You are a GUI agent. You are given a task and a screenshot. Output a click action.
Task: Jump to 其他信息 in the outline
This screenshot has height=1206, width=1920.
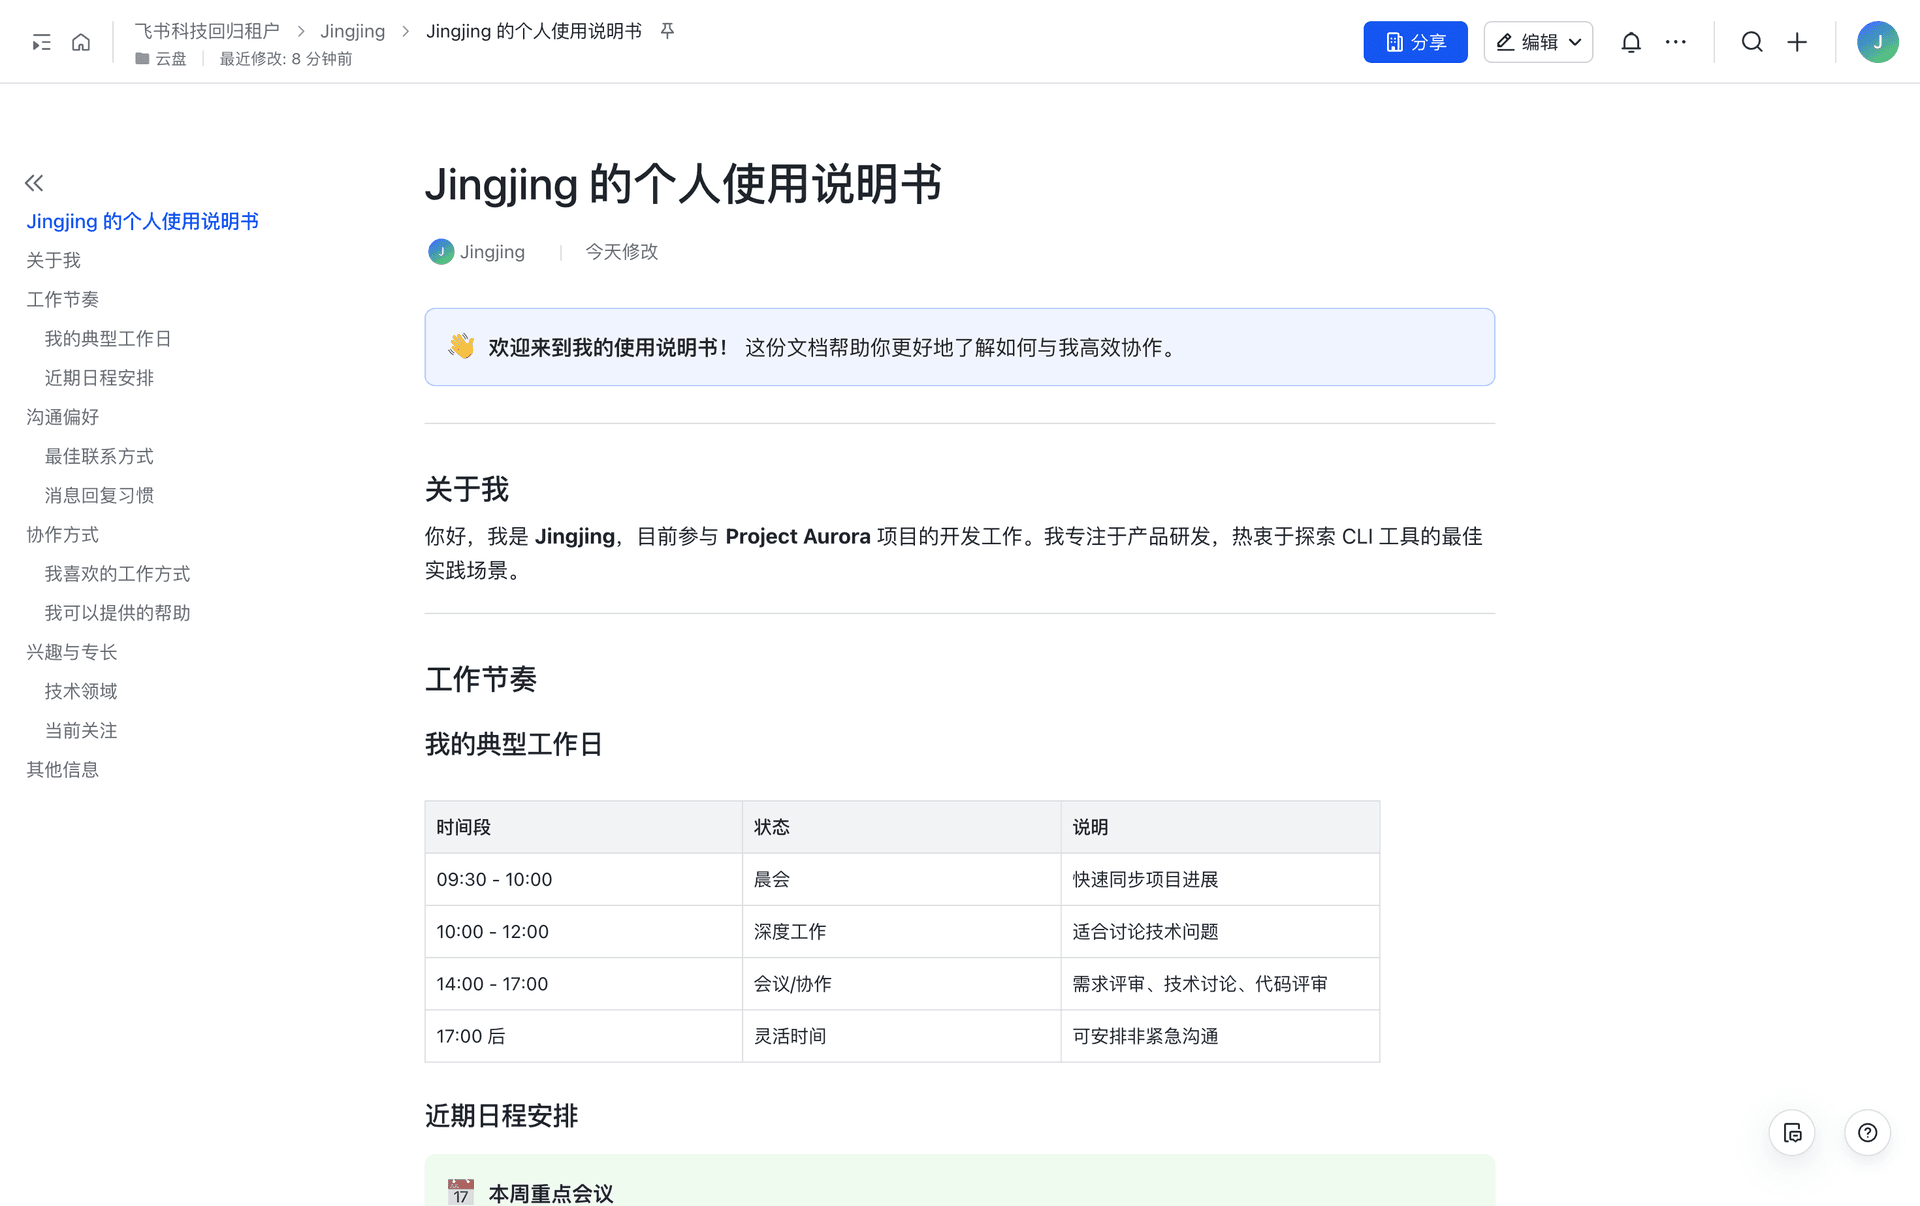click(62, 769)
